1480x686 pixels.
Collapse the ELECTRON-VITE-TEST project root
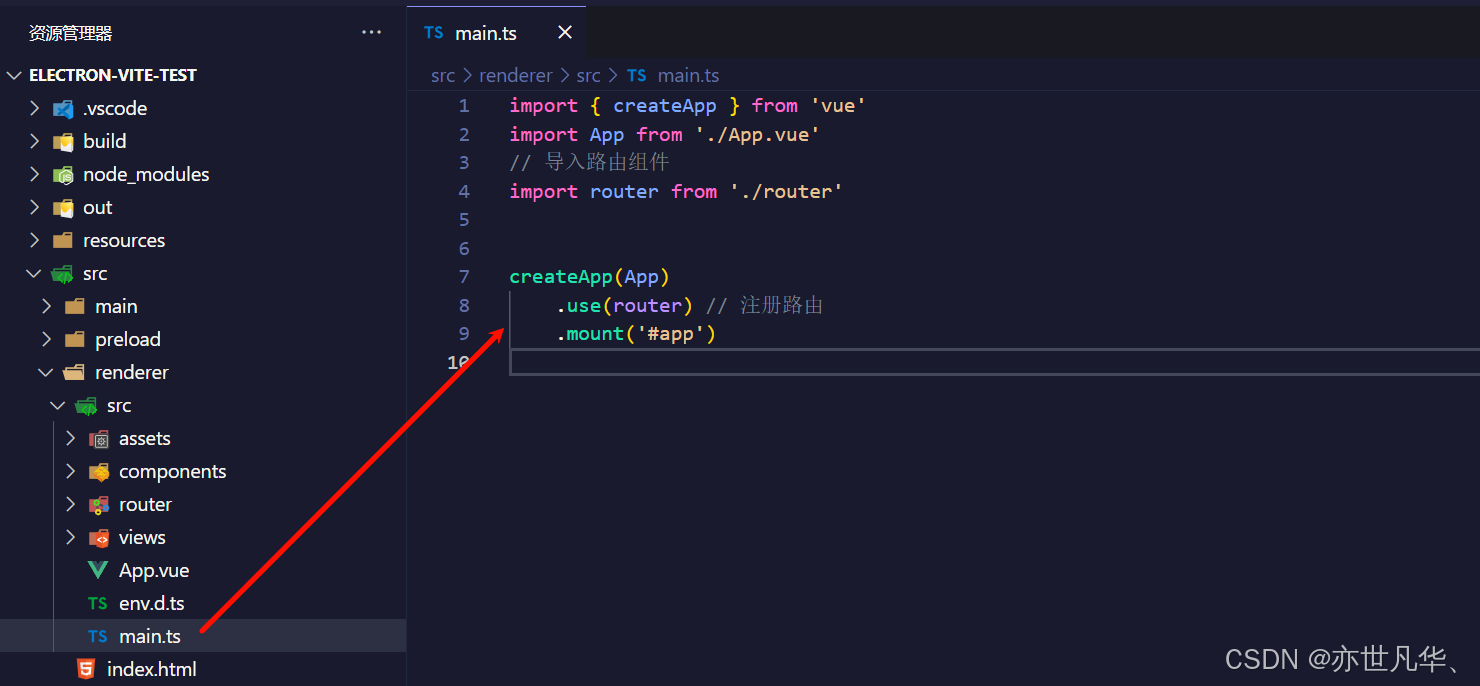(x=14, y=75)
